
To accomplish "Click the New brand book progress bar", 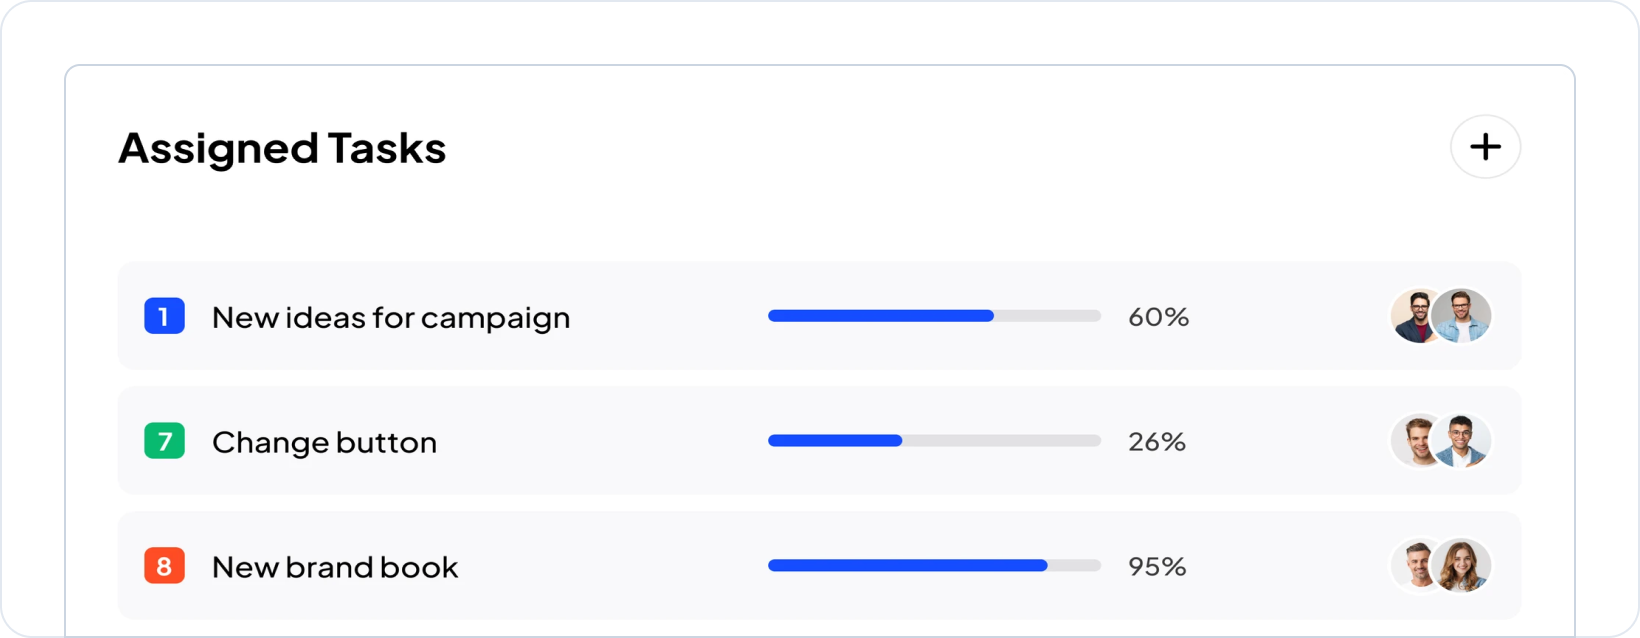I will click(934, 566).
